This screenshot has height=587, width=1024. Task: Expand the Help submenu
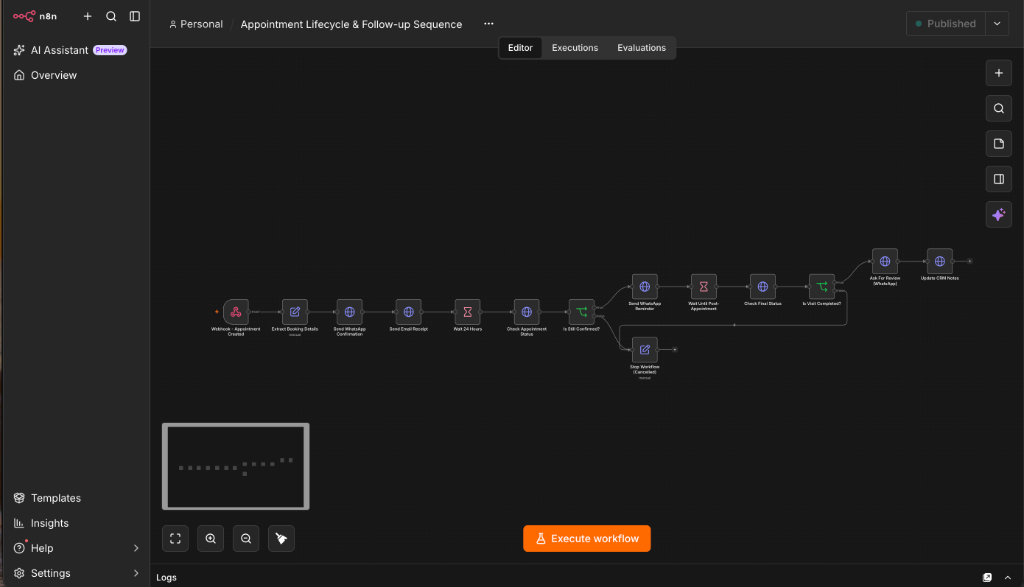click(136, 548)
